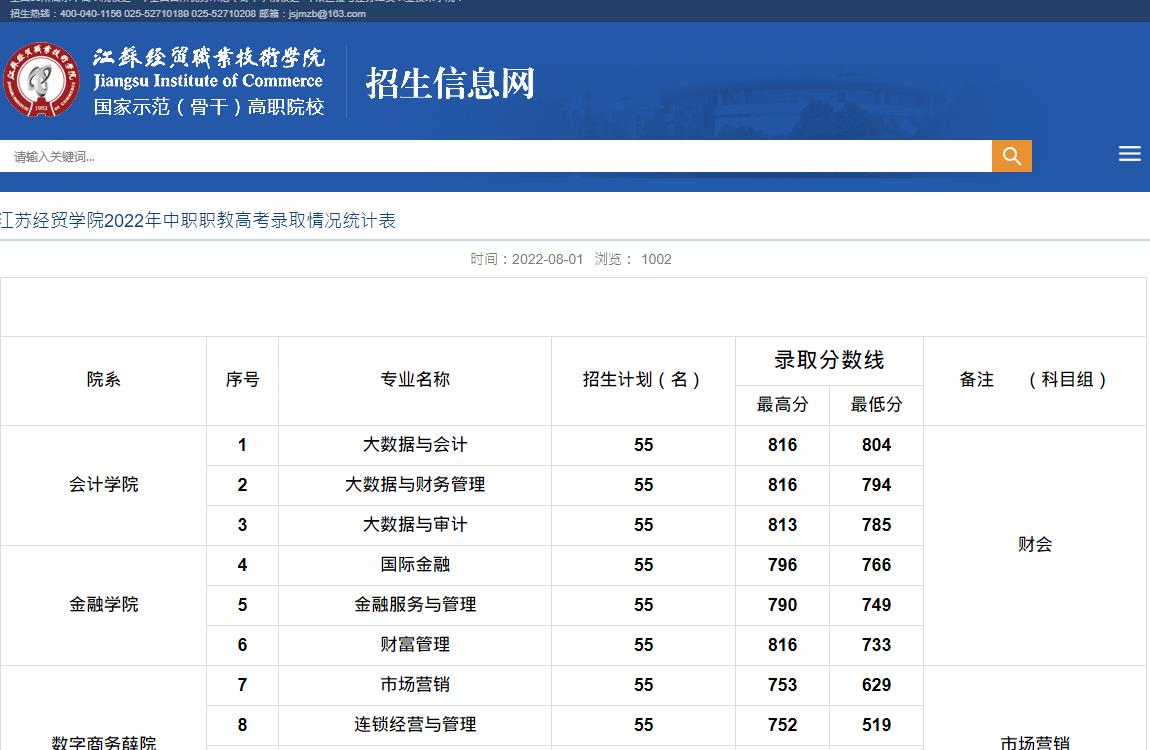
Task: Click the highest score 796
Action: tap(783, 565)
